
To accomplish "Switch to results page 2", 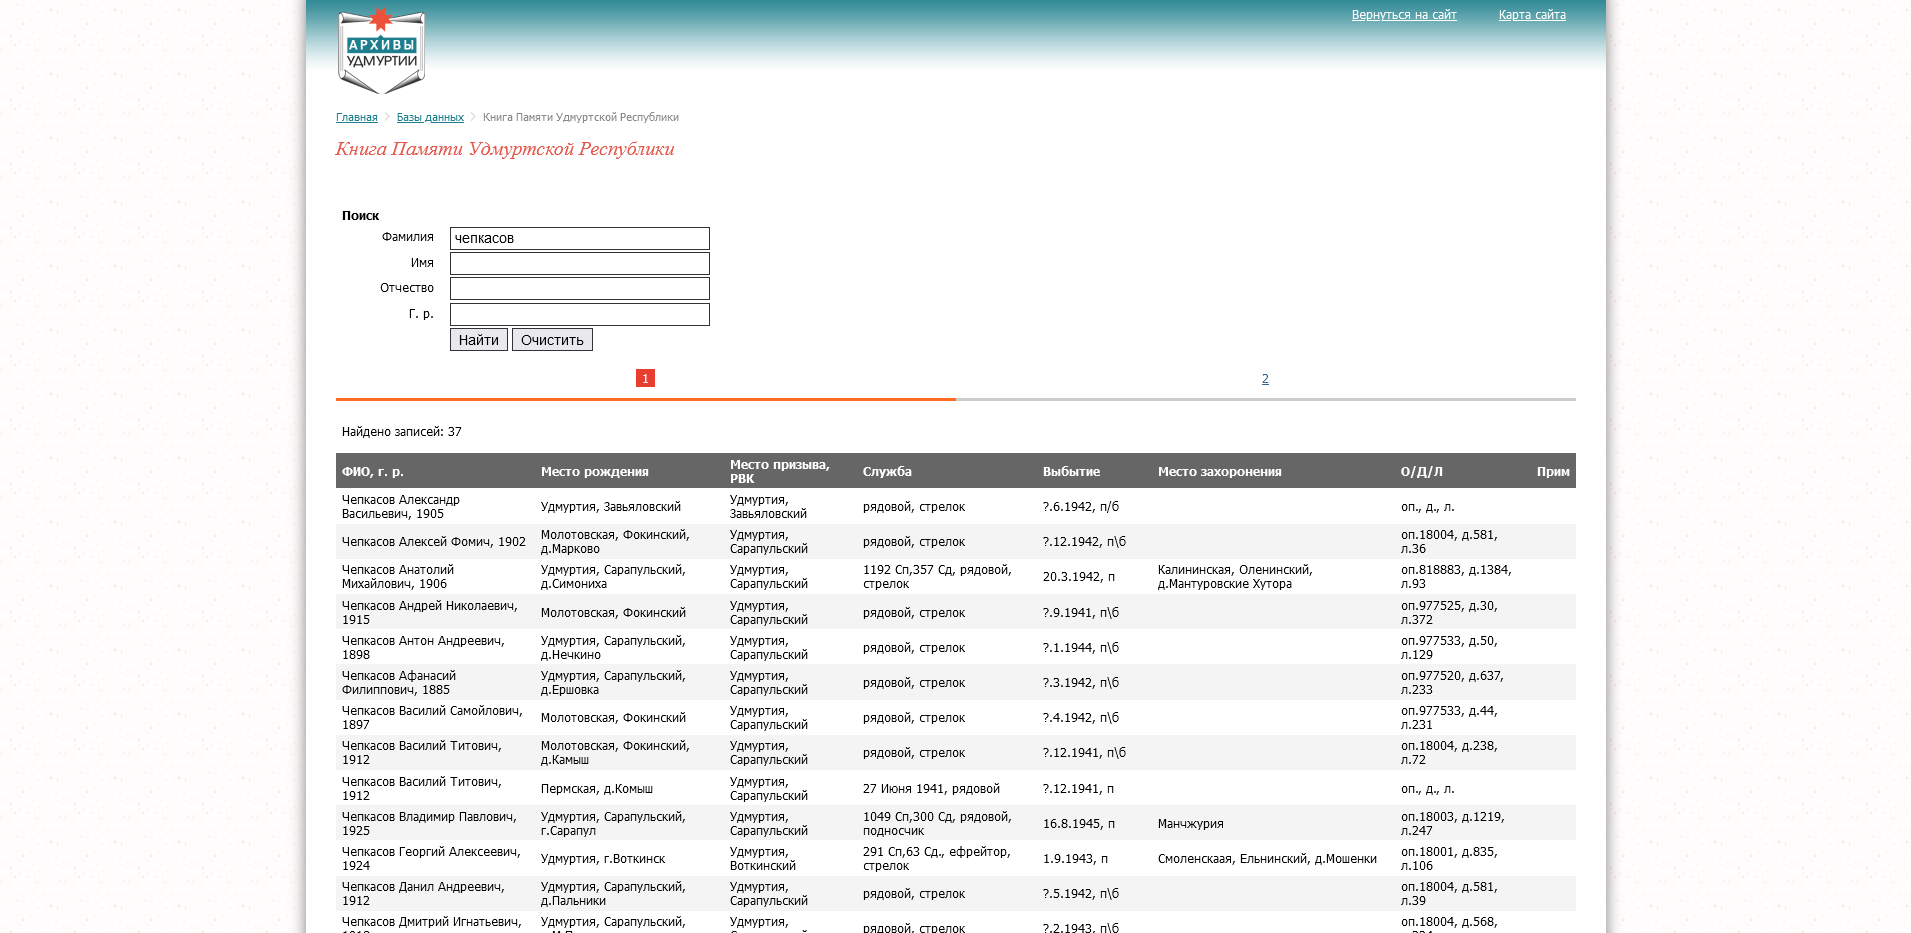I will (1265, 379).
